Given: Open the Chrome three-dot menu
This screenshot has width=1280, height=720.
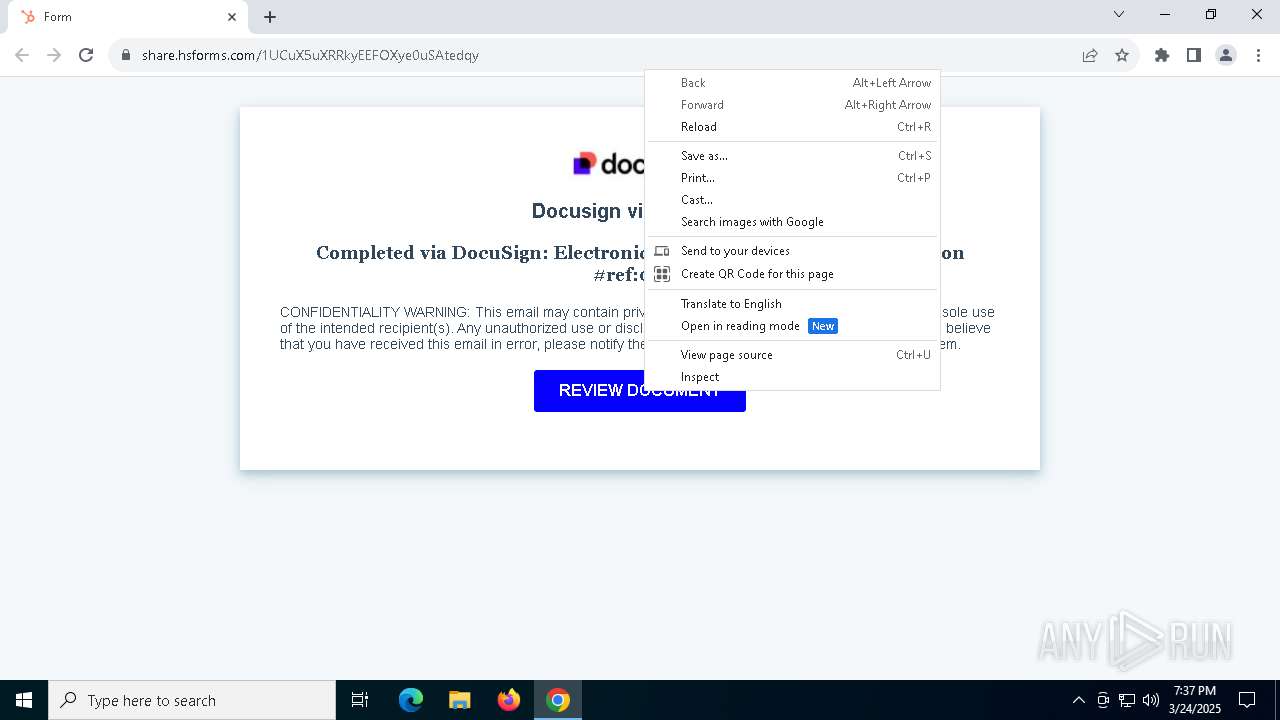Looking at the screenshot, I should point(1258,55).
